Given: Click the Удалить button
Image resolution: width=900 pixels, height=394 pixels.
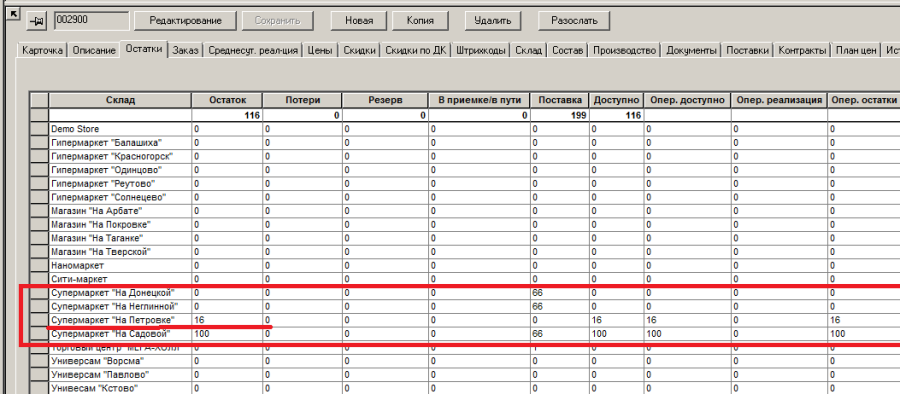Looking at the screenshot, I should [x=492, y=21].
